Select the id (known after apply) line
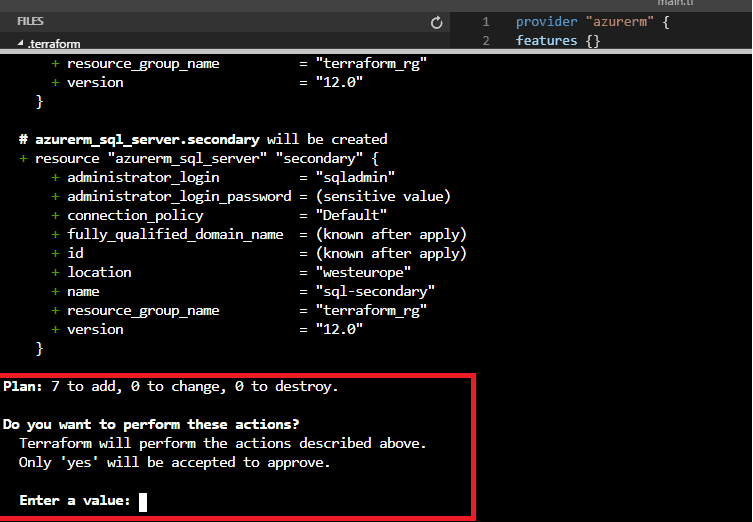The height and width of the screenshot is (522, 753). [x=259, y=254]
